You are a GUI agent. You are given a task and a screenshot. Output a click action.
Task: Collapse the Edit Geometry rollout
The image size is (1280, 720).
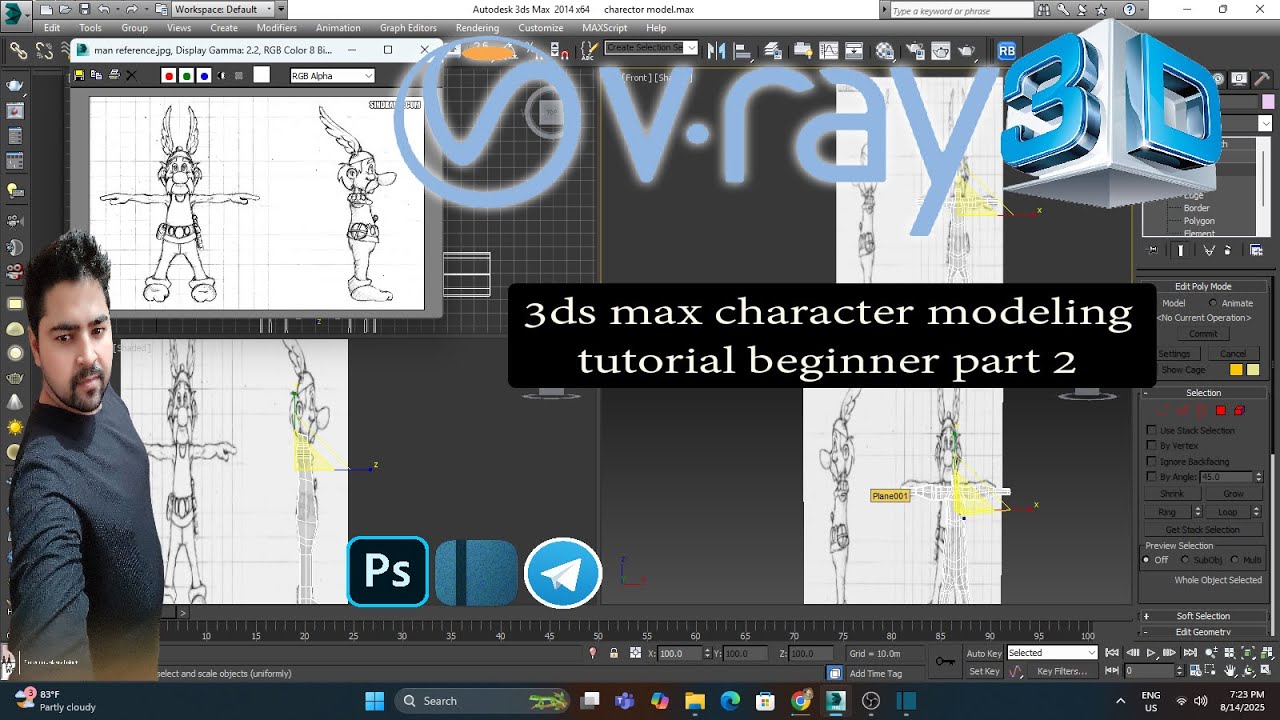click(x=1203, y=632)
